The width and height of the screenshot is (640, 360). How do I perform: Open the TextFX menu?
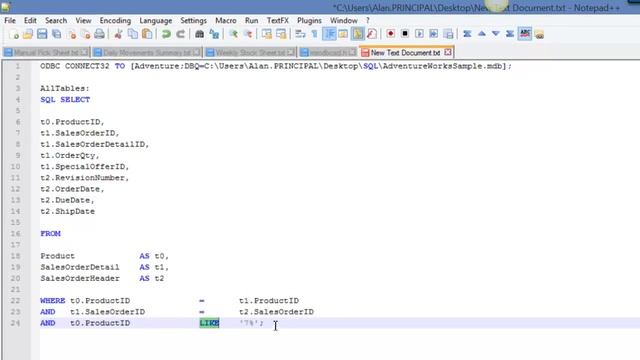(x=278, y=20)
